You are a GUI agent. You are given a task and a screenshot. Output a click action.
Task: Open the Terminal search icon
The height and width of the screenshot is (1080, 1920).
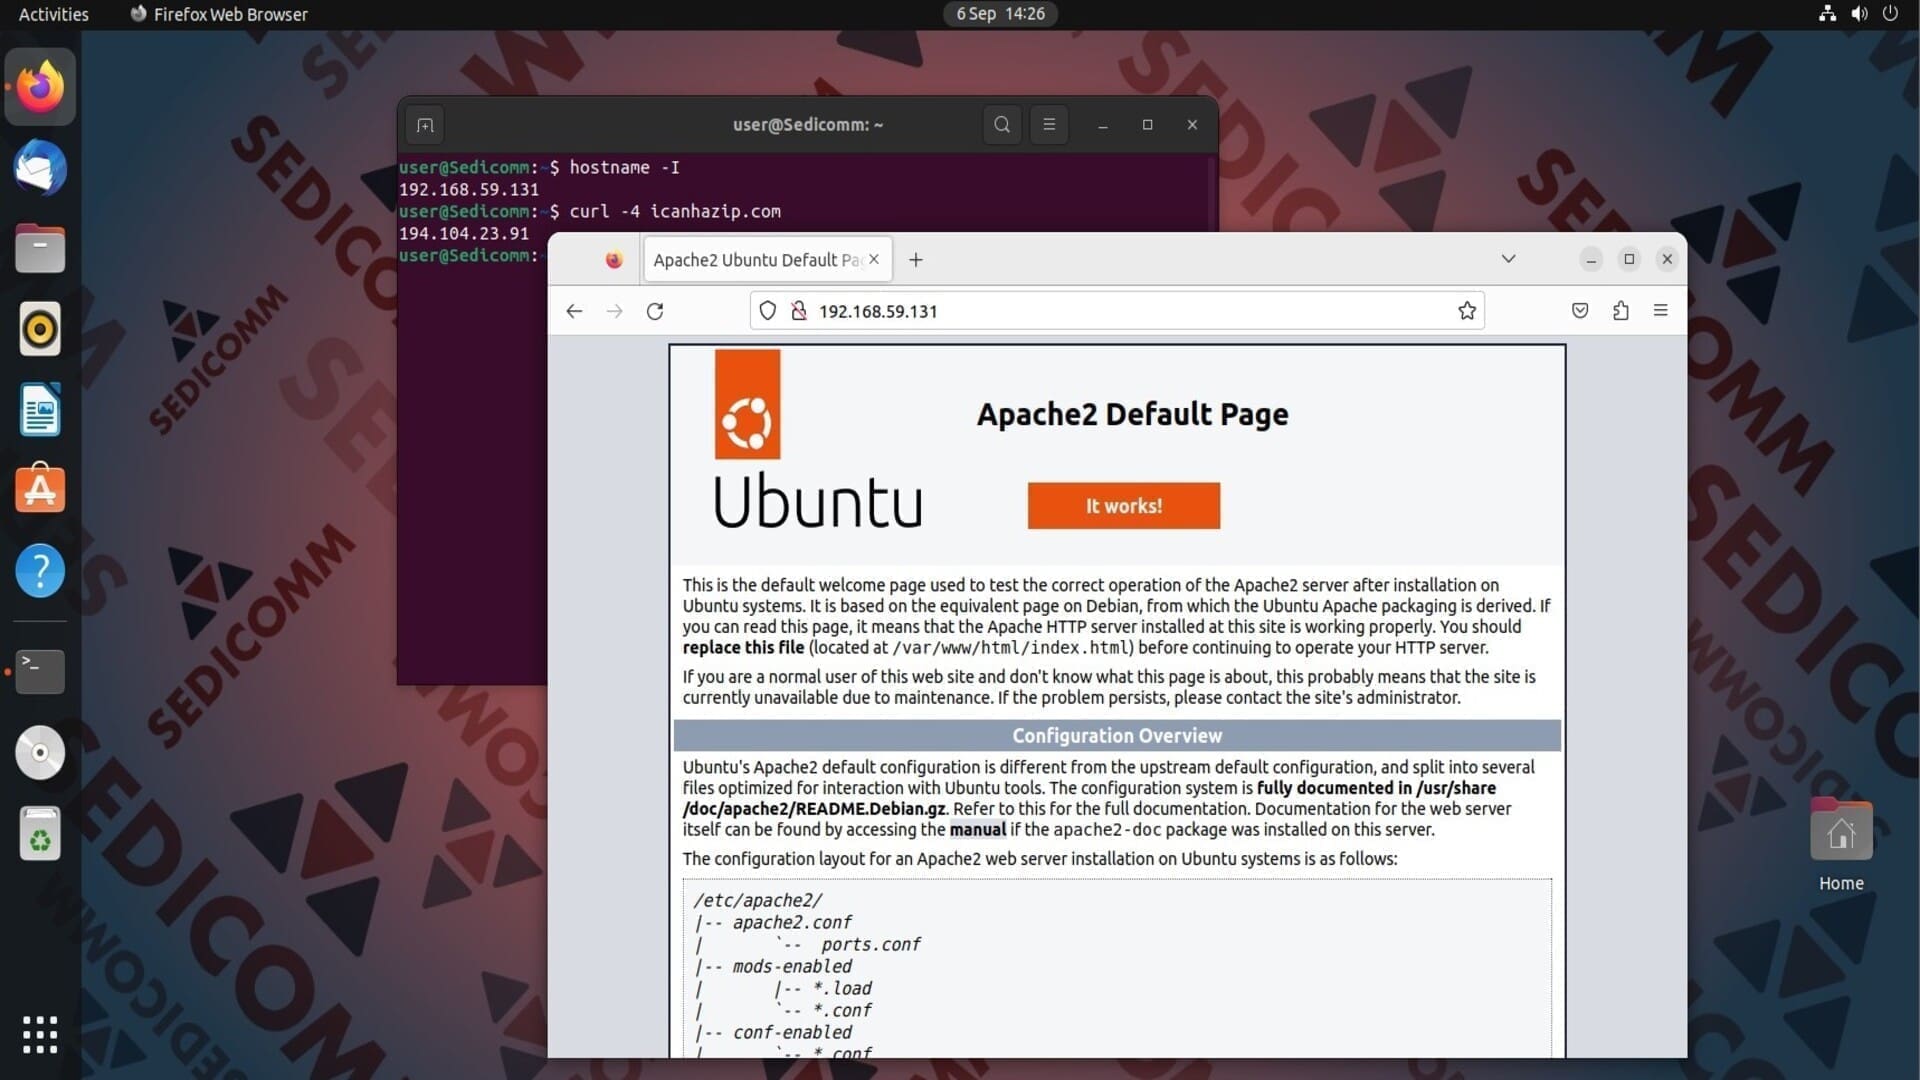(x=1002, y=125)
